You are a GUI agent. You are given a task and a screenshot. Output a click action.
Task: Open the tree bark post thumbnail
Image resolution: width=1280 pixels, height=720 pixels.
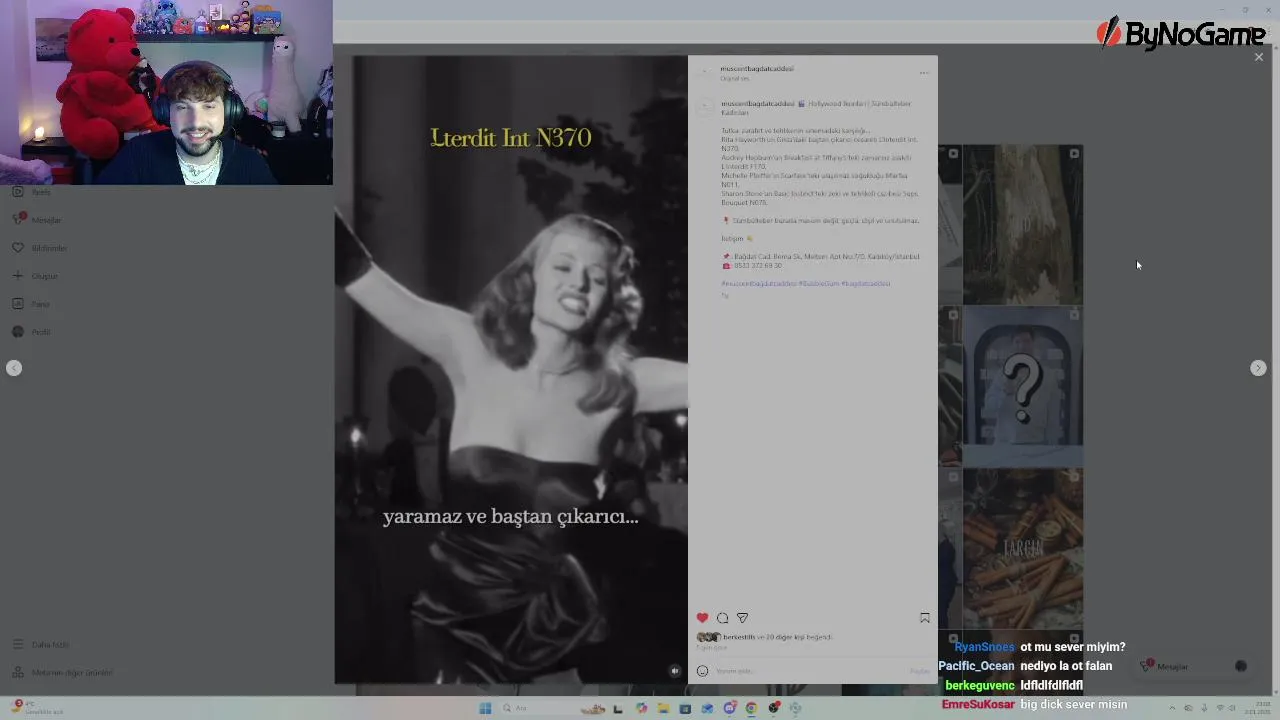1022,224
